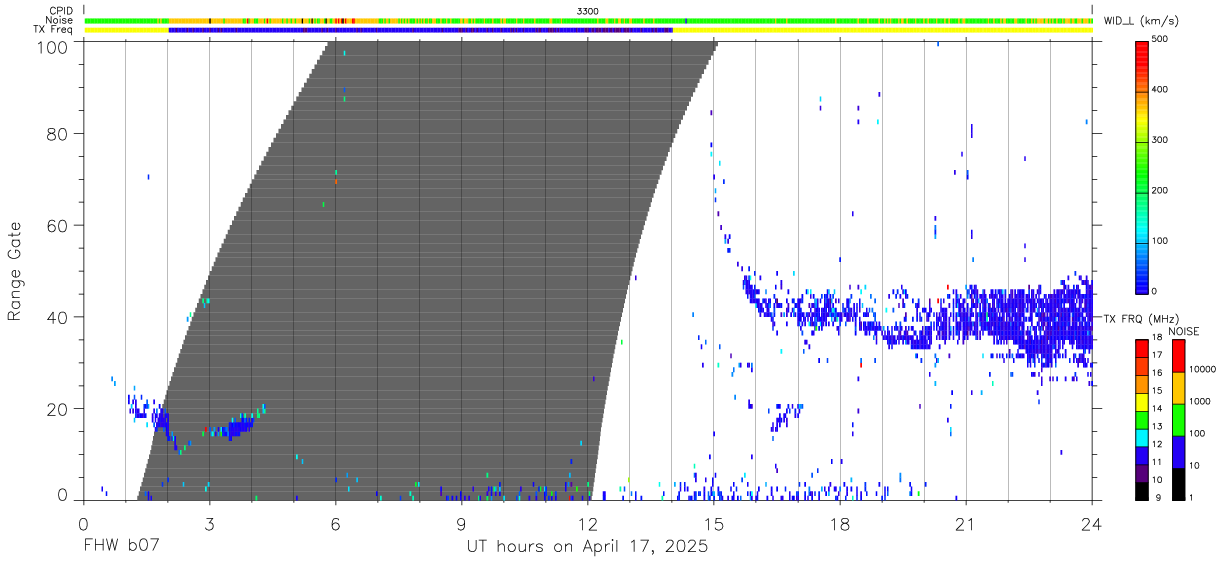1228x567 pixels.
Task: Click the Noise row label
Action: [59, 20]
